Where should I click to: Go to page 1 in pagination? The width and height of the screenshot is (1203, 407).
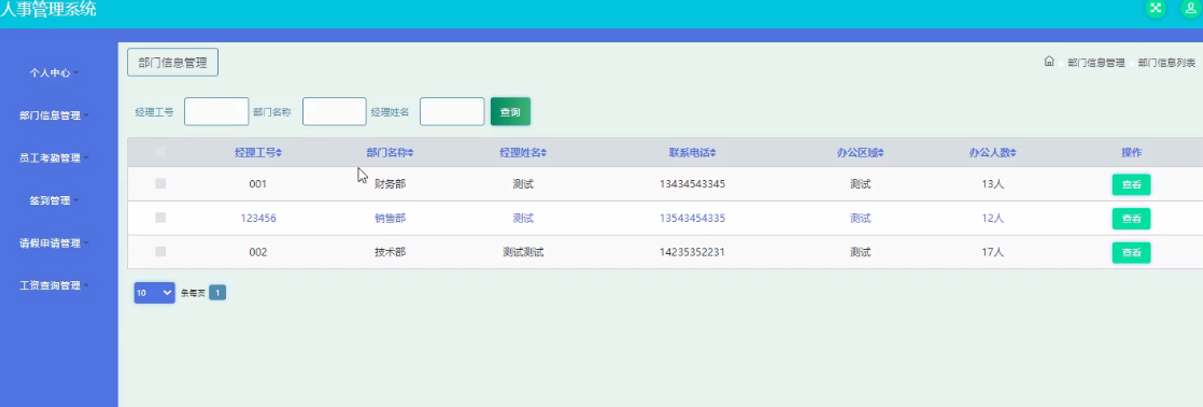pyautogui.click(x=218, y=293)
